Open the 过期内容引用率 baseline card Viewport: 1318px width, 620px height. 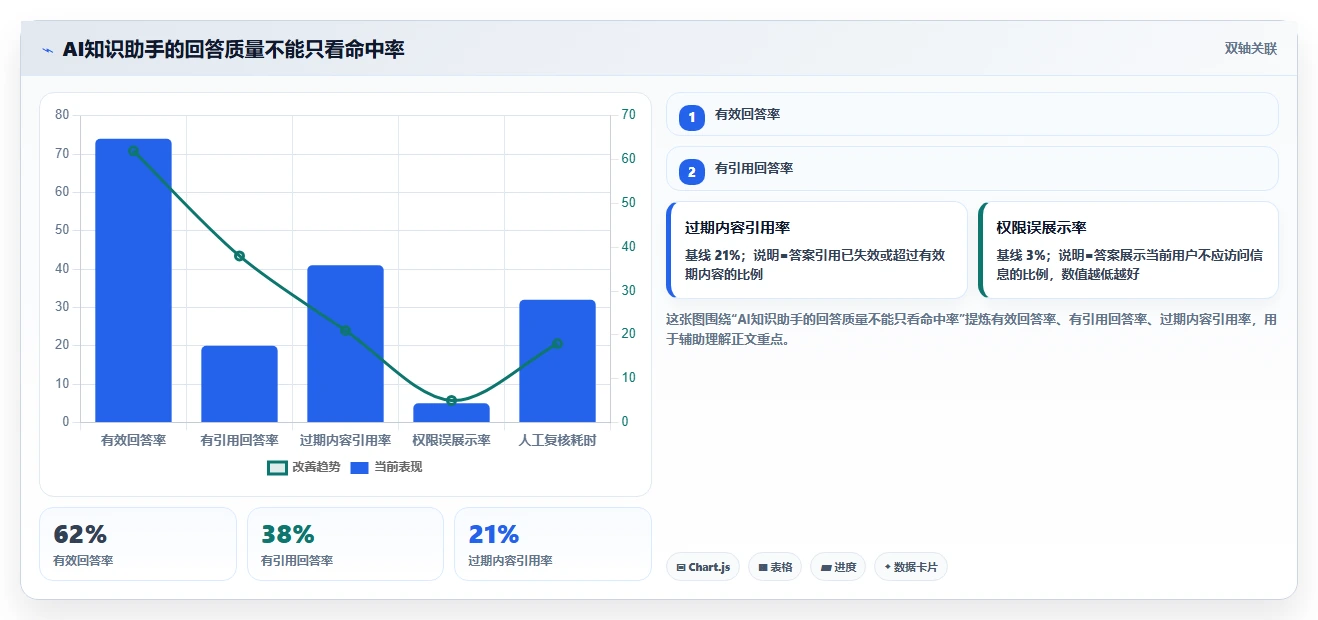point(817,250)
